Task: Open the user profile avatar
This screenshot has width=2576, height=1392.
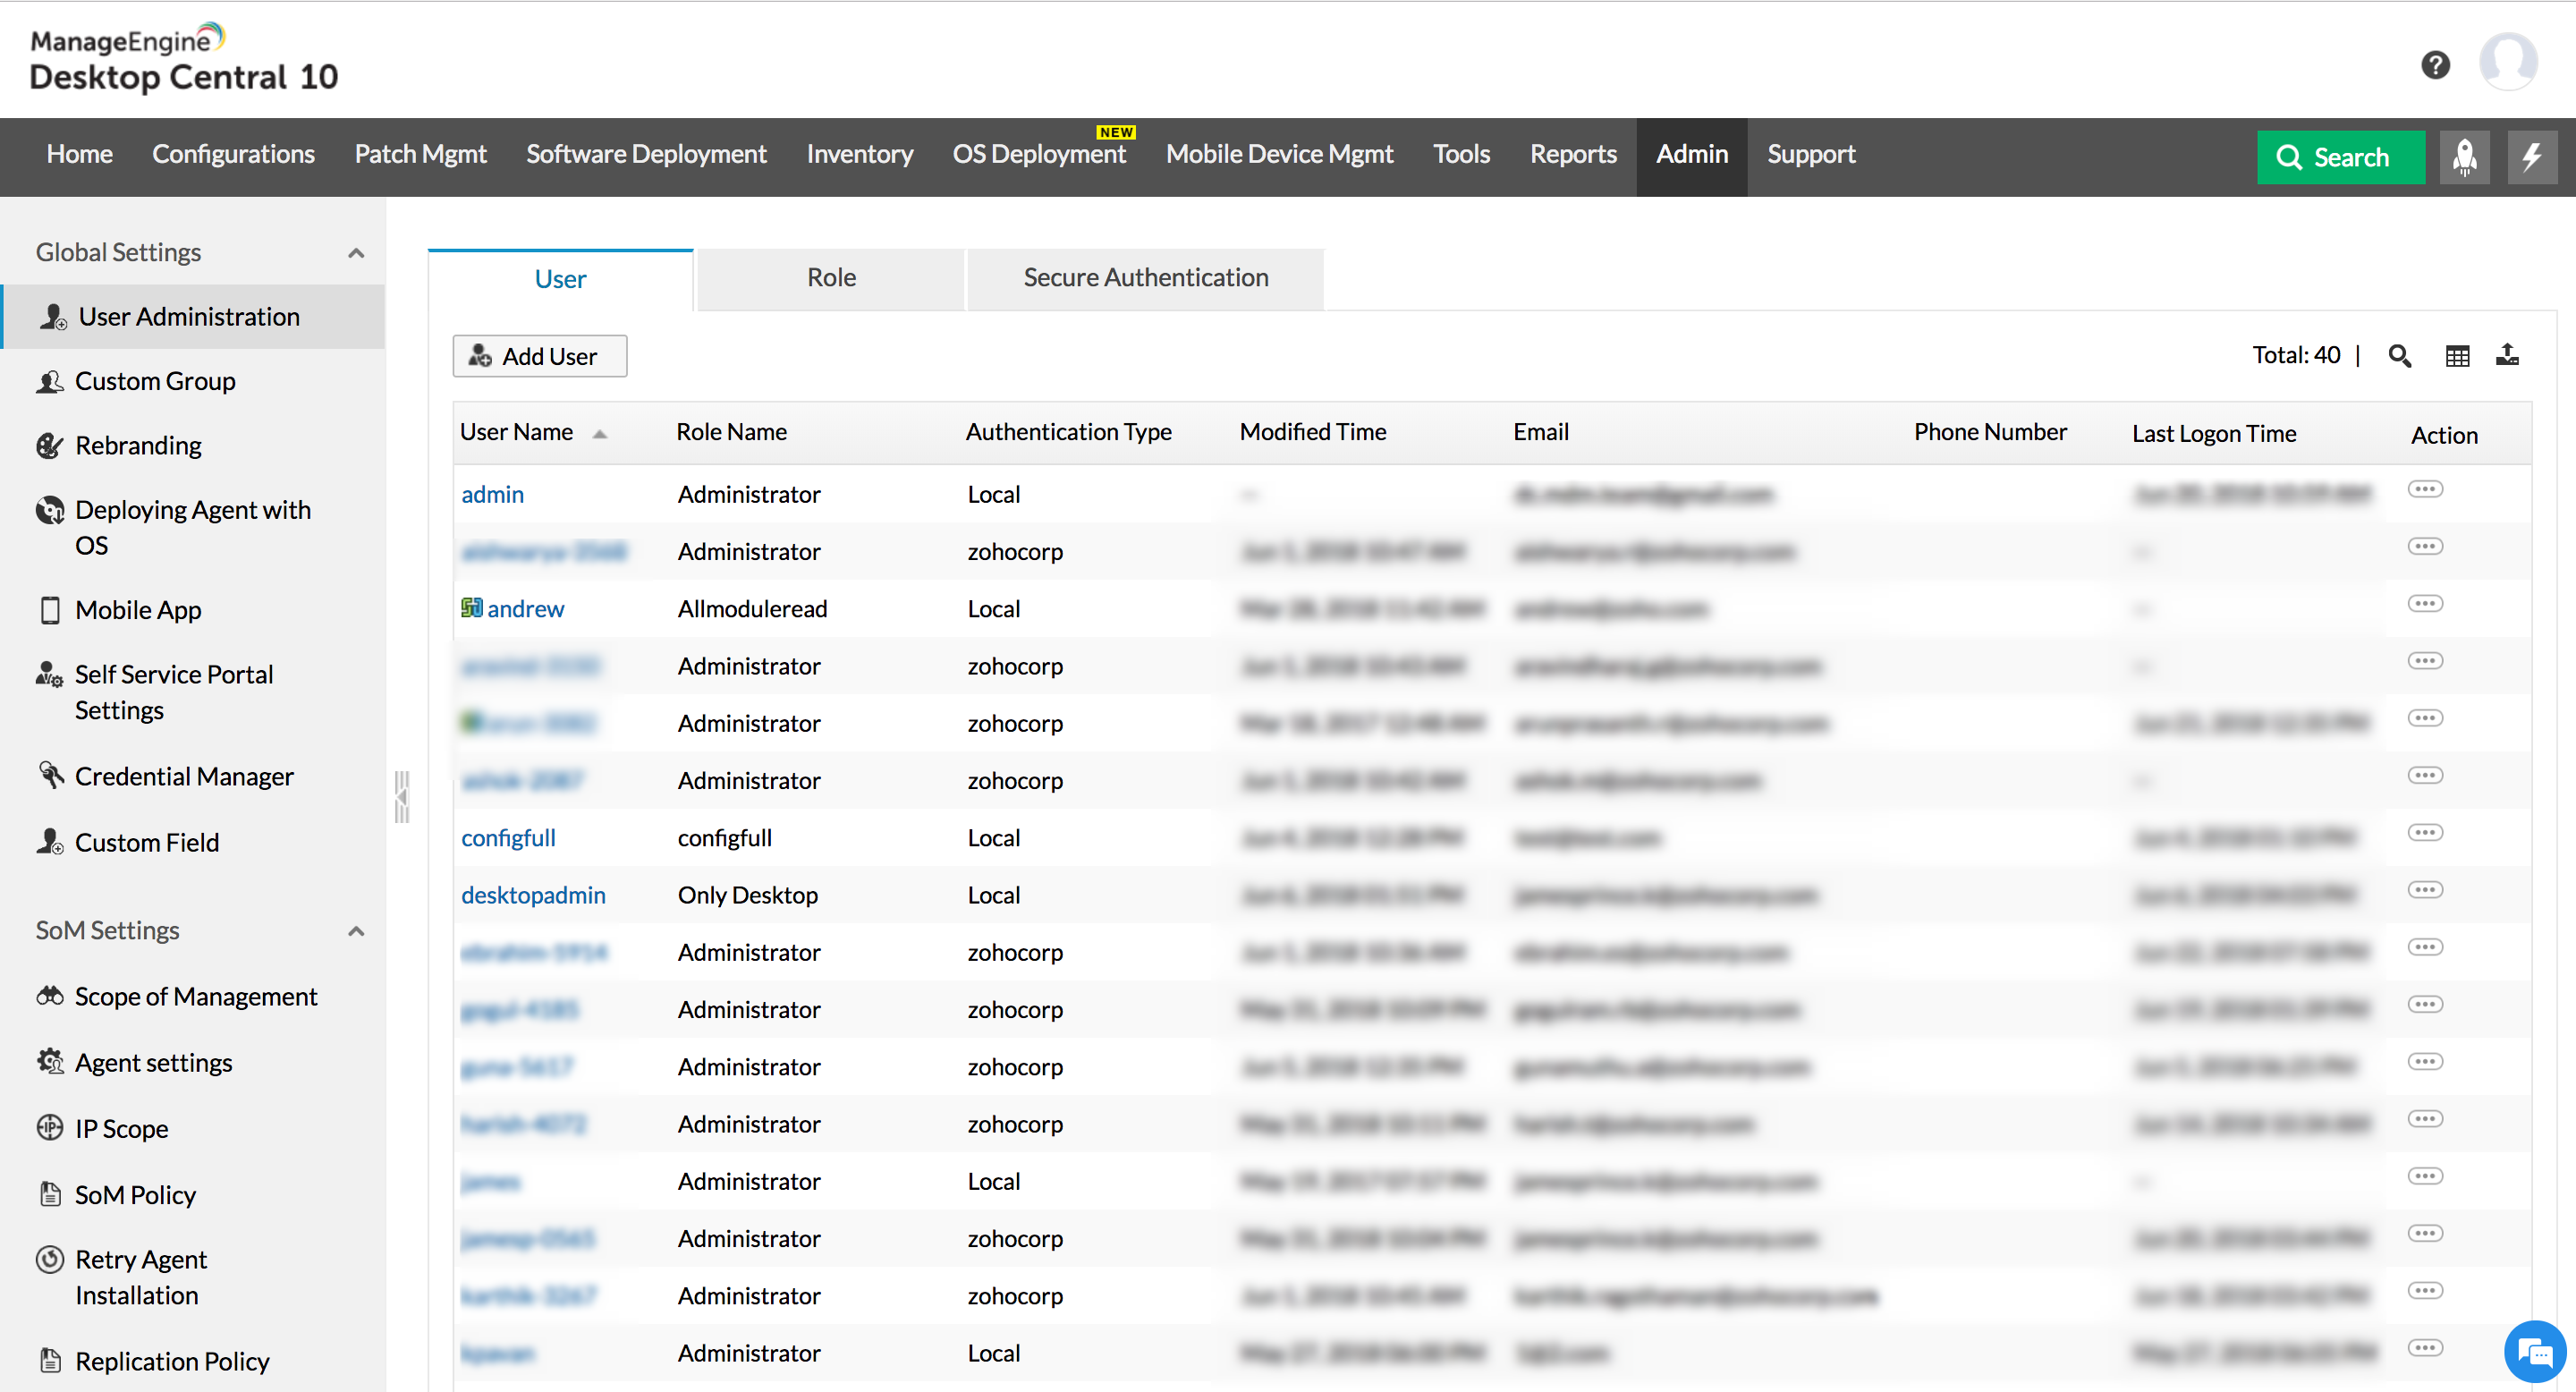Action: pyautogui.click(x=2507, y=61)
